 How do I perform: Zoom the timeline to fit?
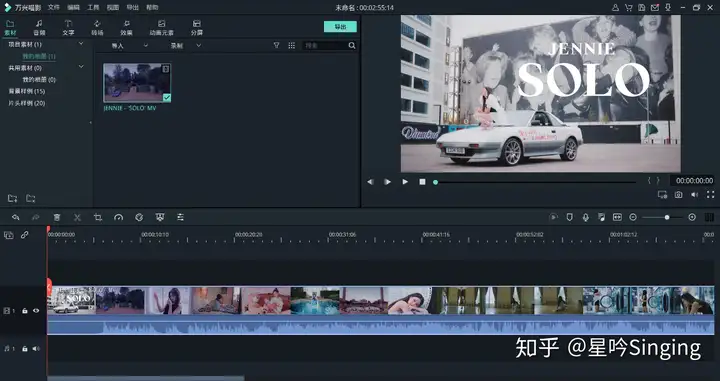(617, 218)
